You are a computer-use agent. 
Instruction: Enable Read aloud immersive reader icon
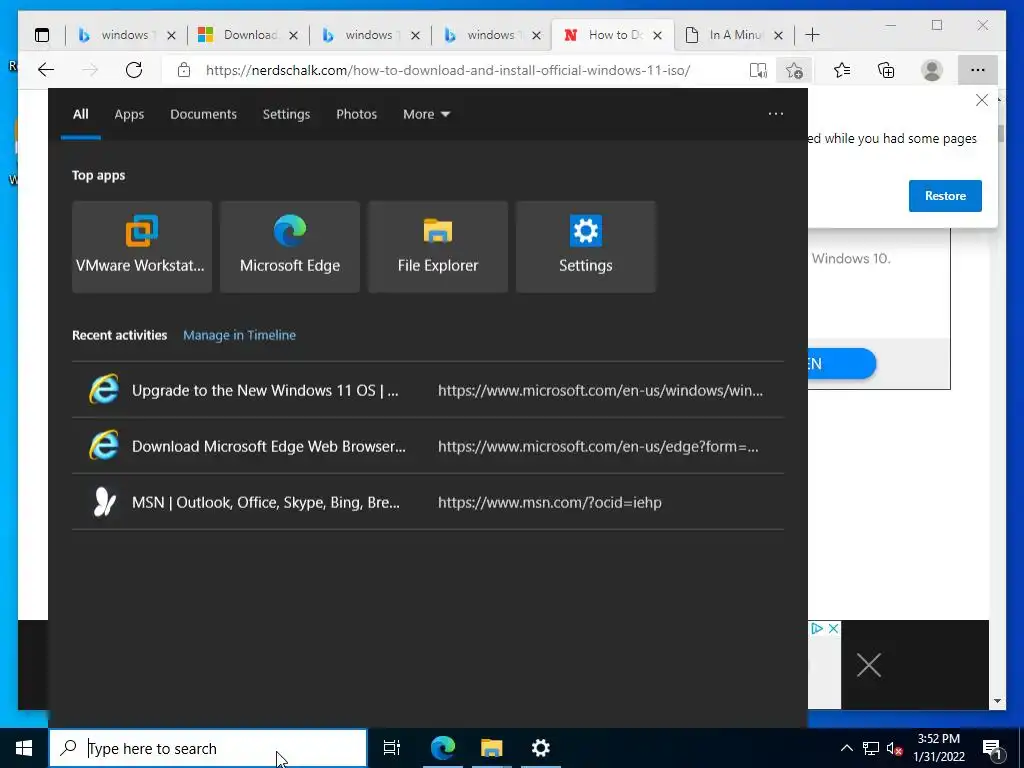tap(758, 70)
